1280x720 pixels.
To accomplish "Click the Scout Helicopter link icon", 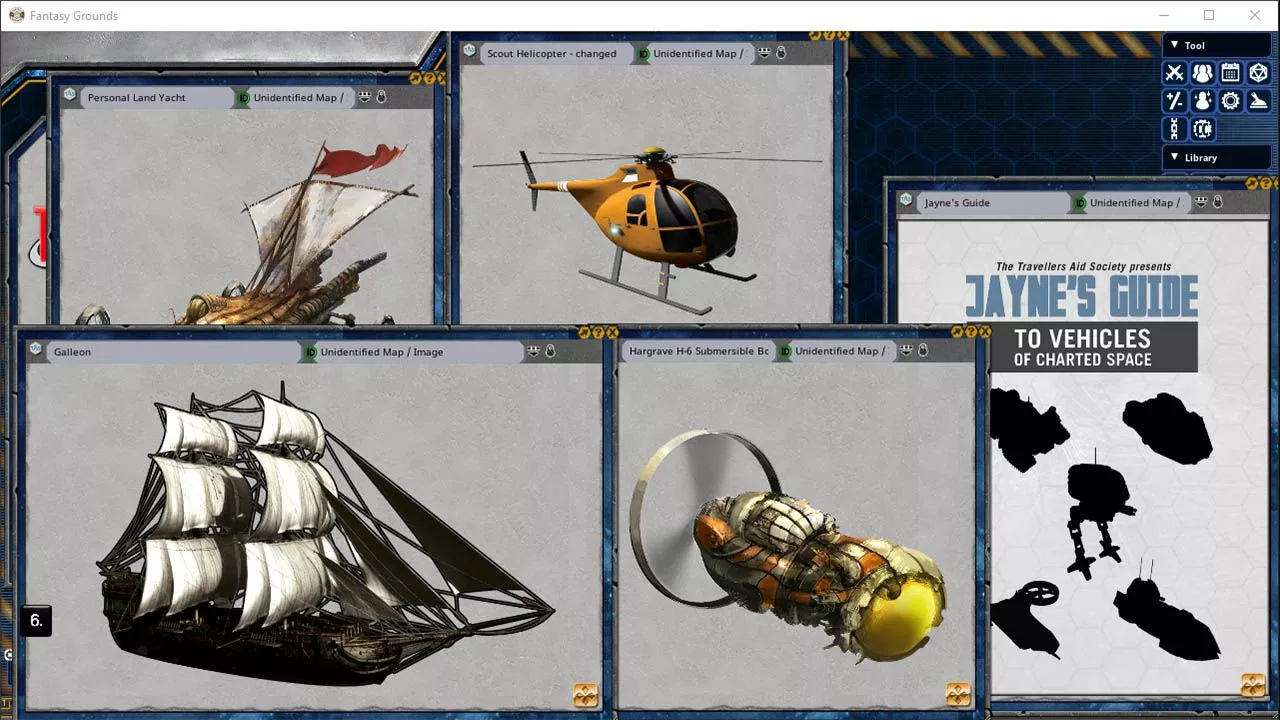I will click(469, 50).
